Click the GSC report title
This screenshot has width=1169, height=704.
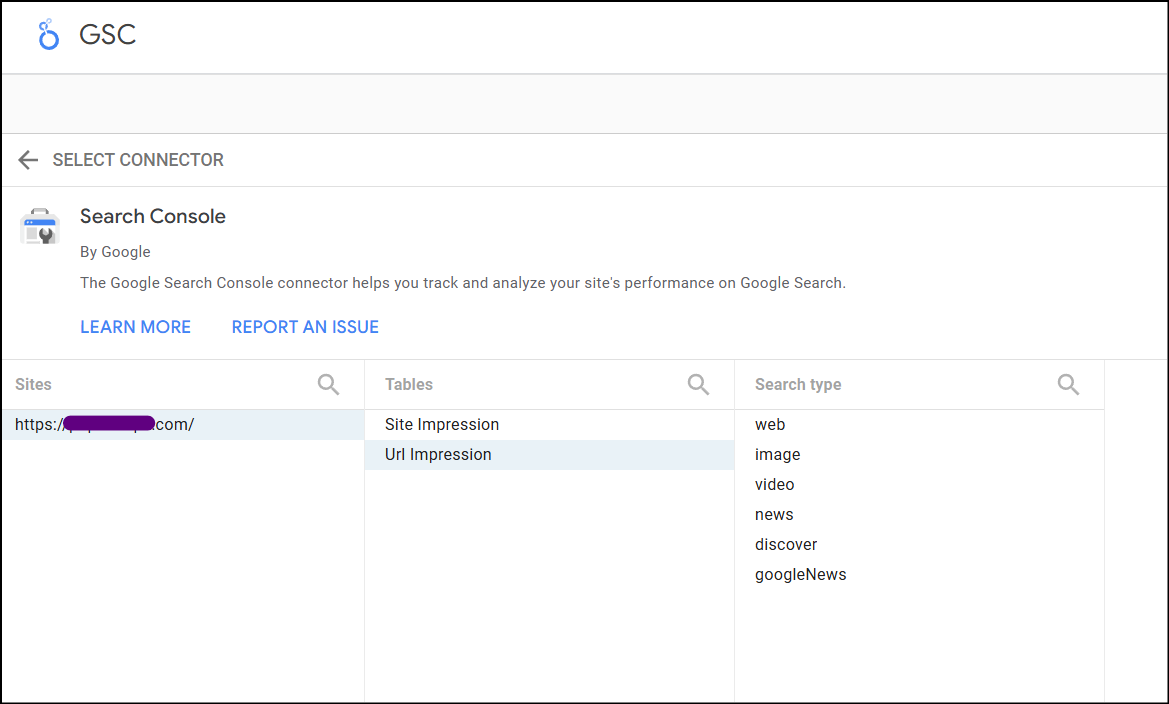coord(108,34)
